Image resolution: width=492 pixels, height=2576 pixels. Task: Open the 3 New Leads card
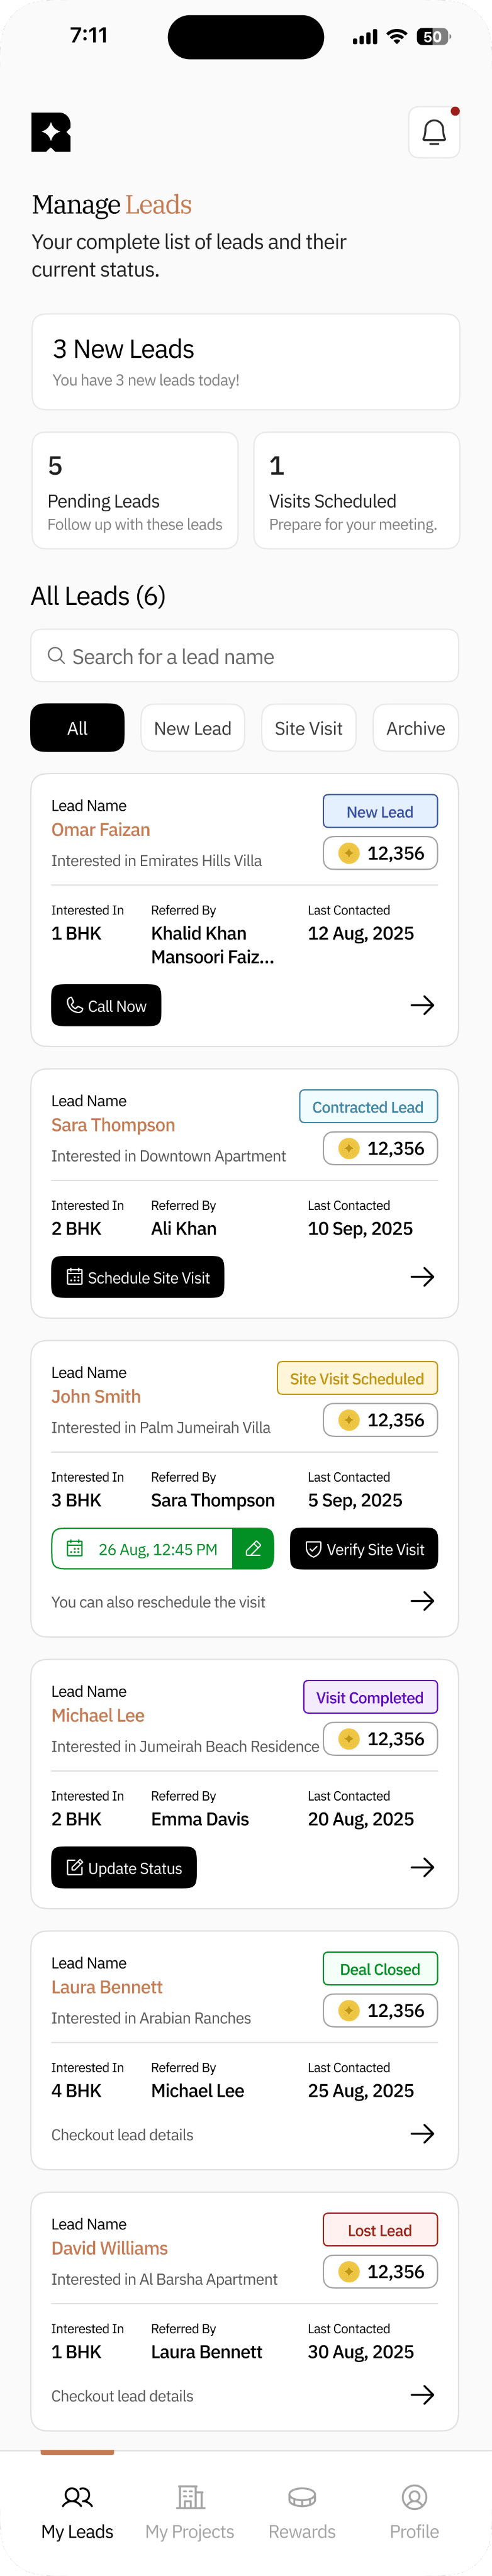coord(246,362)
